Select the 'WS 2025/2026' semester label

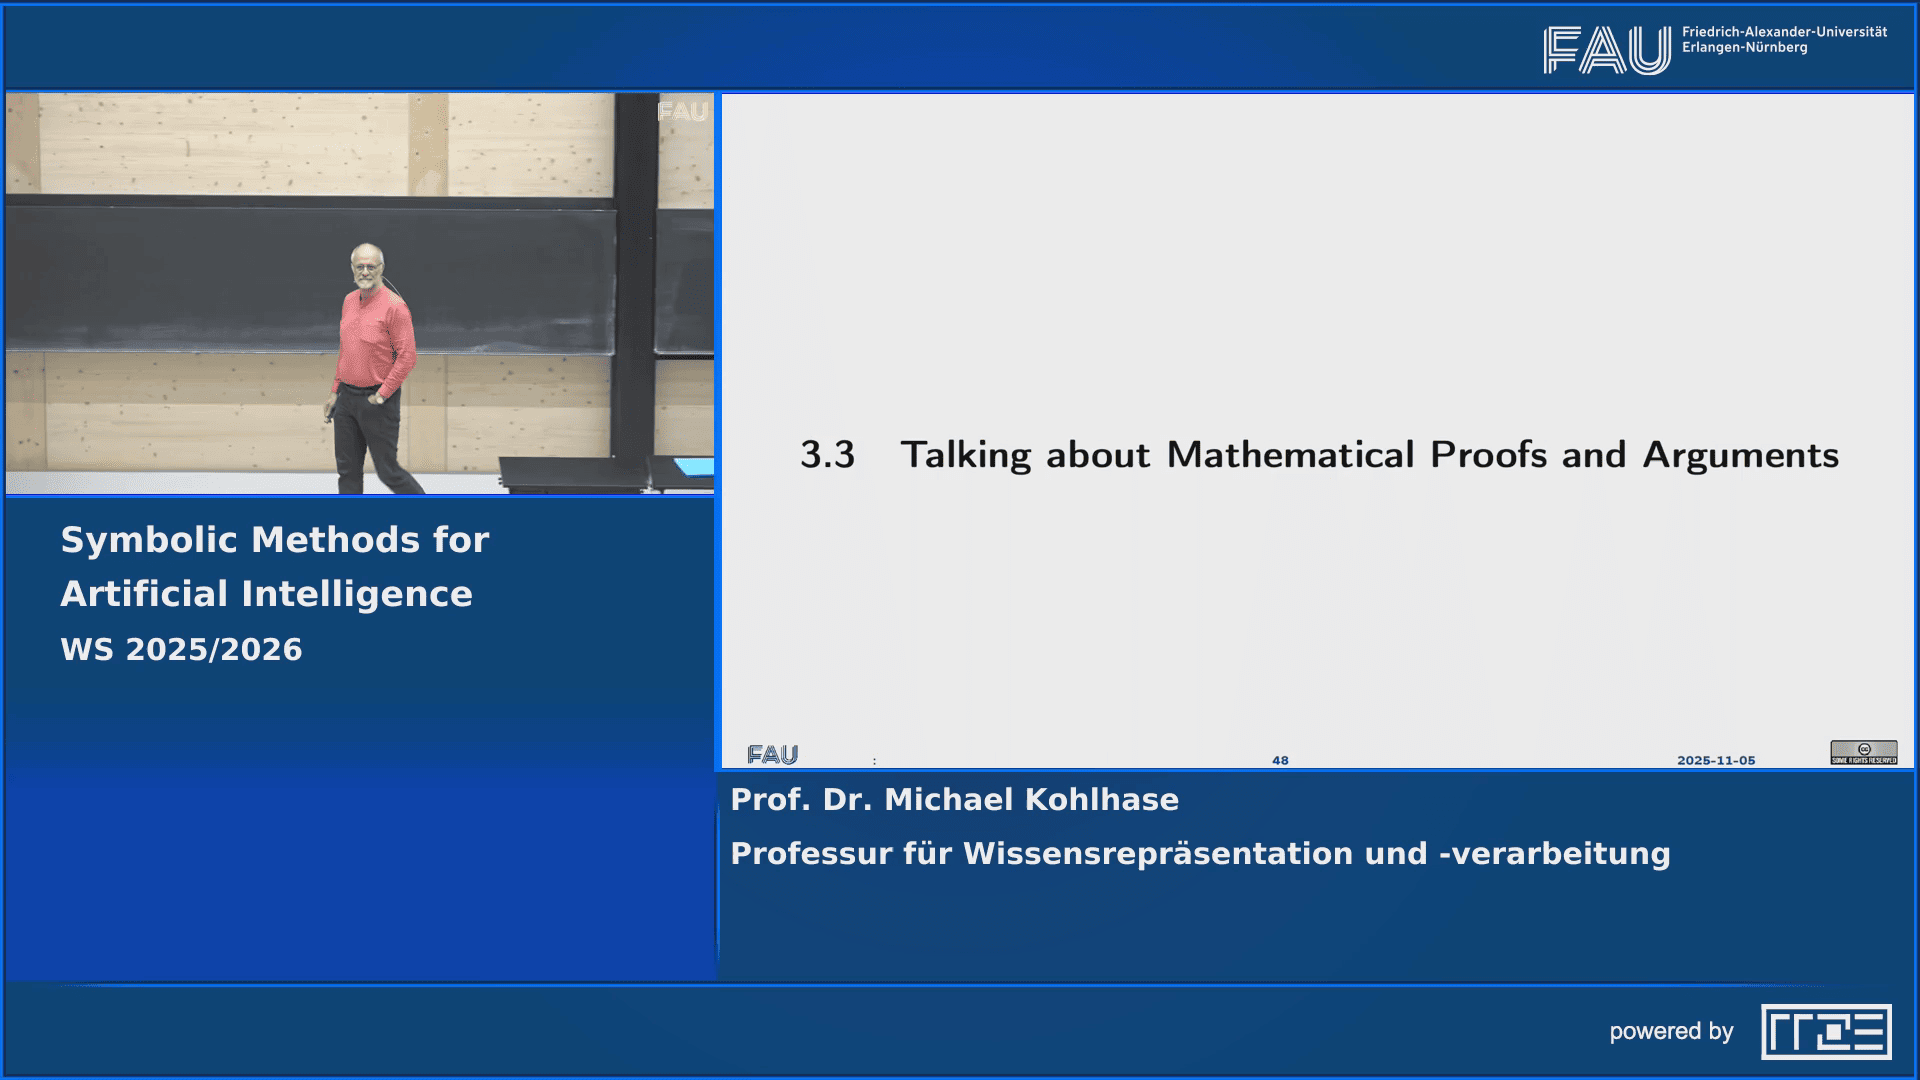181,648
